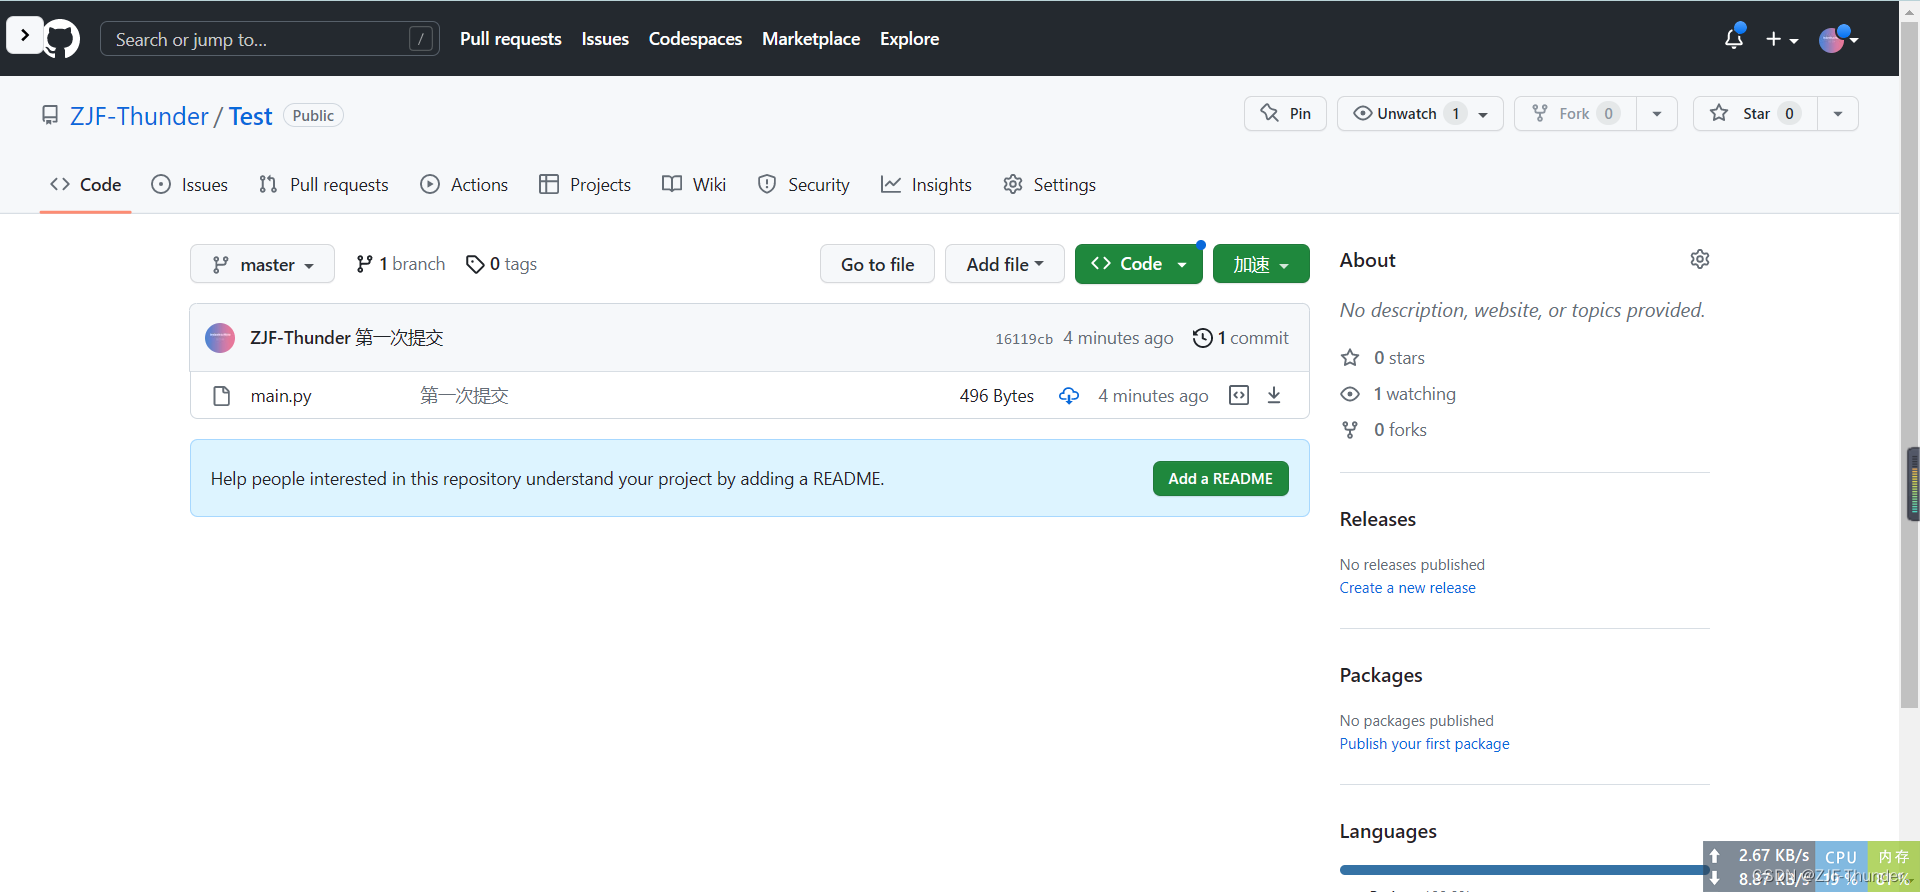Click the search or jump to field
1920x892 pixels.
pyautogui.click(x=270, y=39)
